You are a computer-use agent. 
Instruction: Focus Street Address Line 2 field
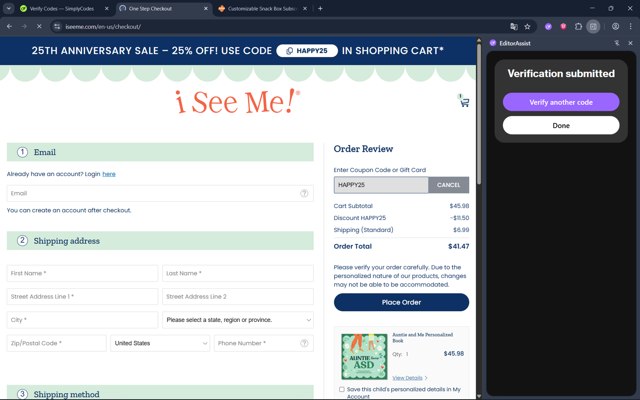pos(238,297)
